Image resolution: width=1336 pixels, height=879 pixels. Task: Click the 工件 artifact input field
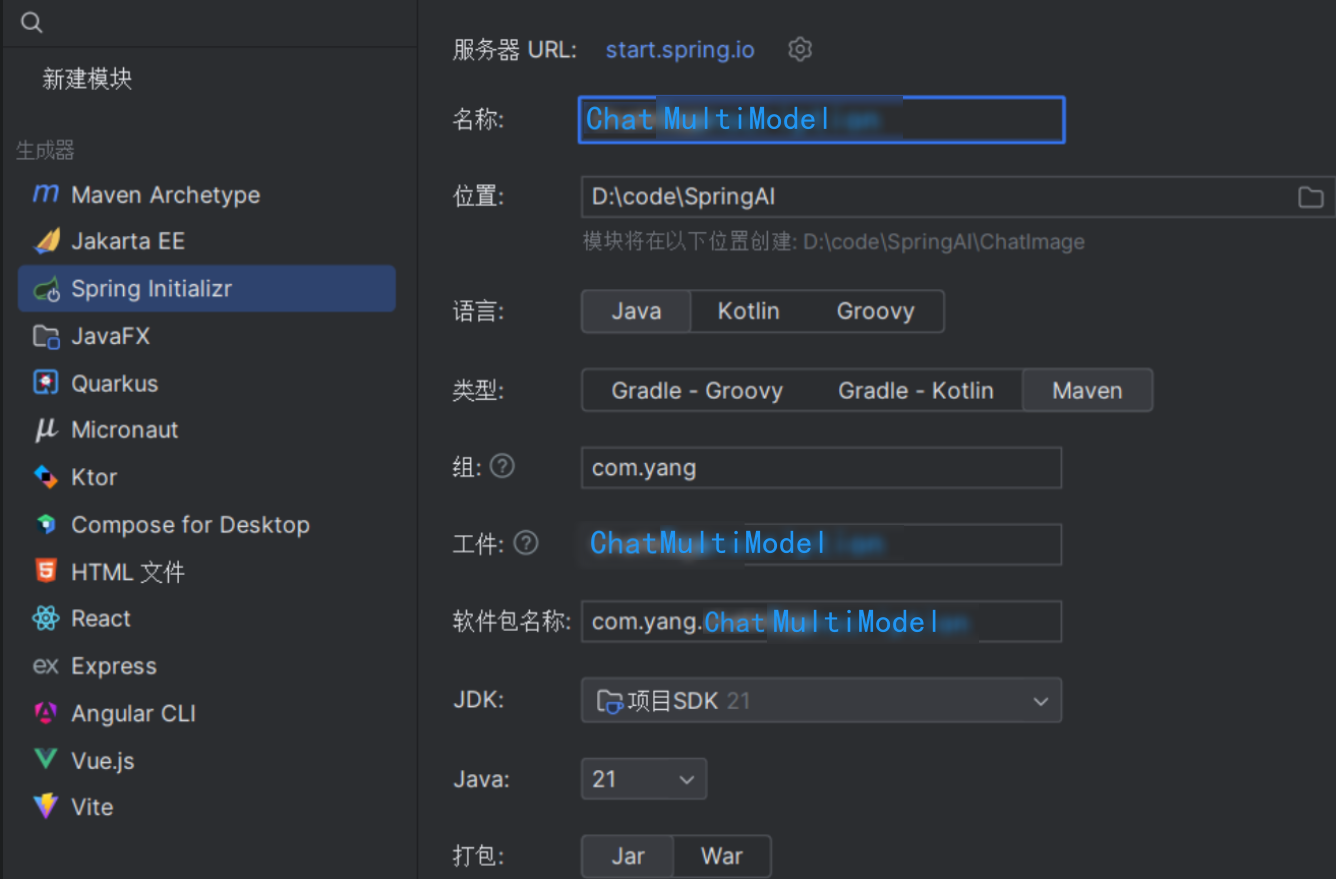tap(821, 544)
